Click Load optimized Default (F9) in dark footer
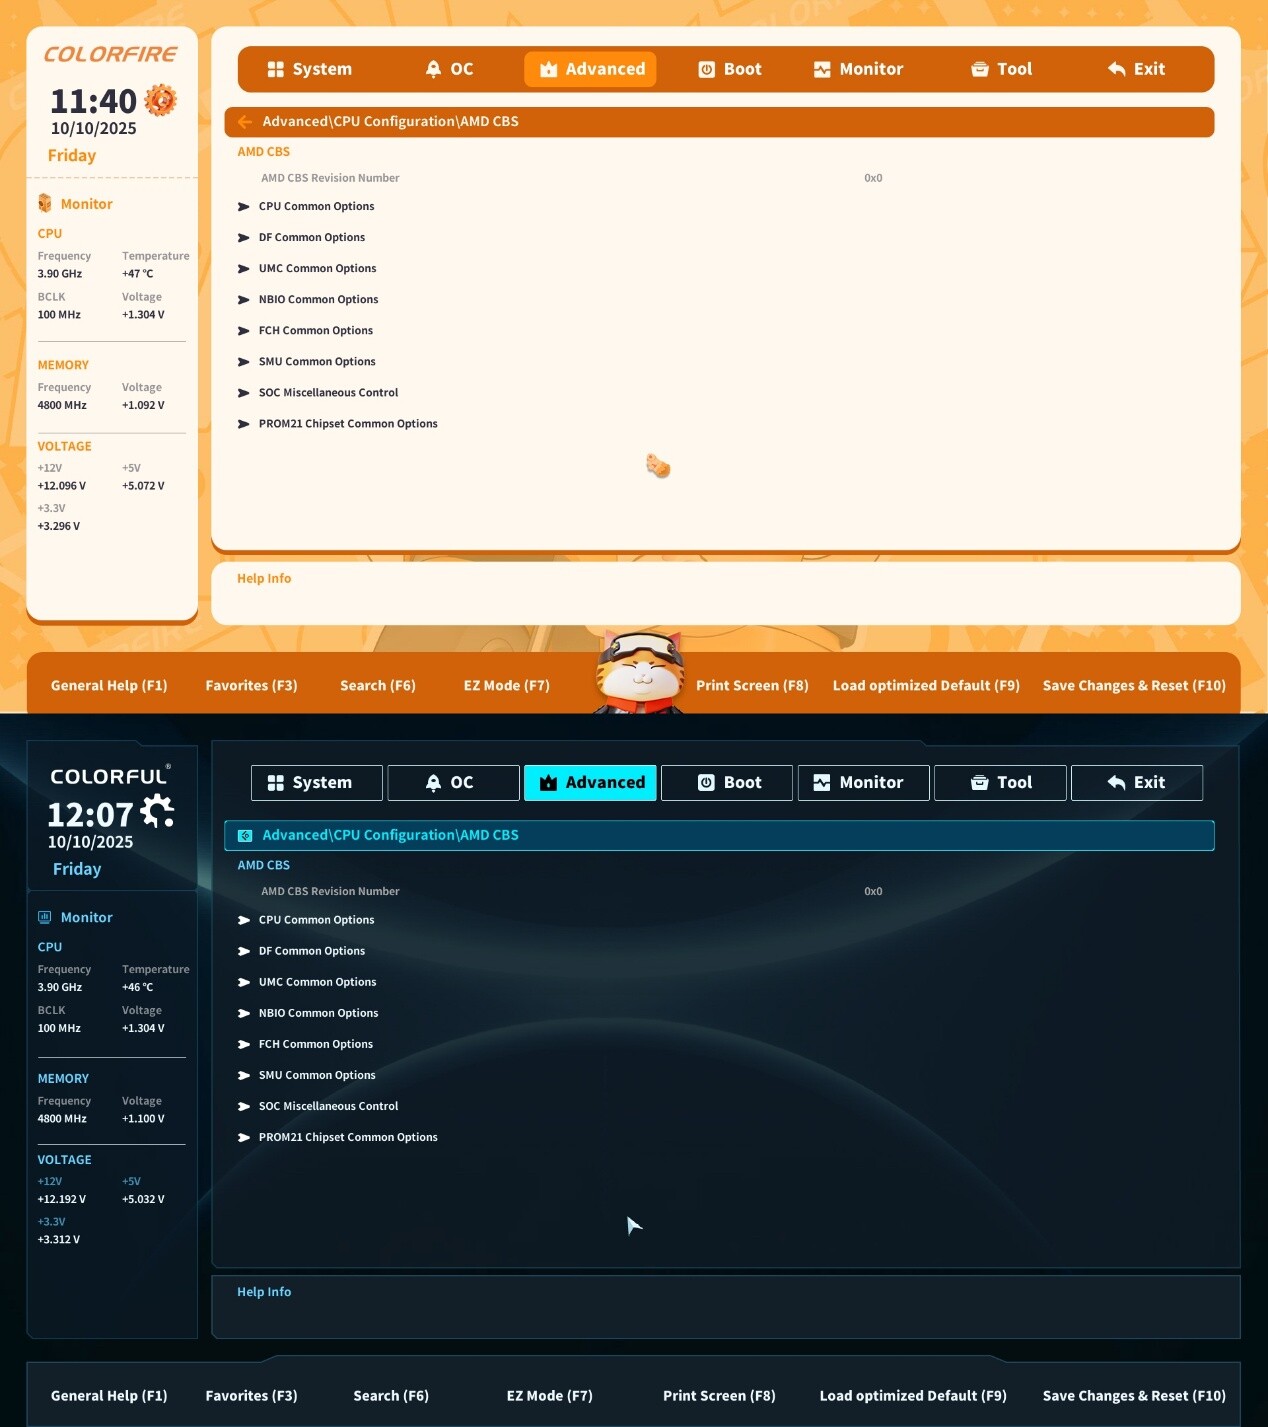The height and width of the screenshot is (1427, 1268). coord(913,1396)
